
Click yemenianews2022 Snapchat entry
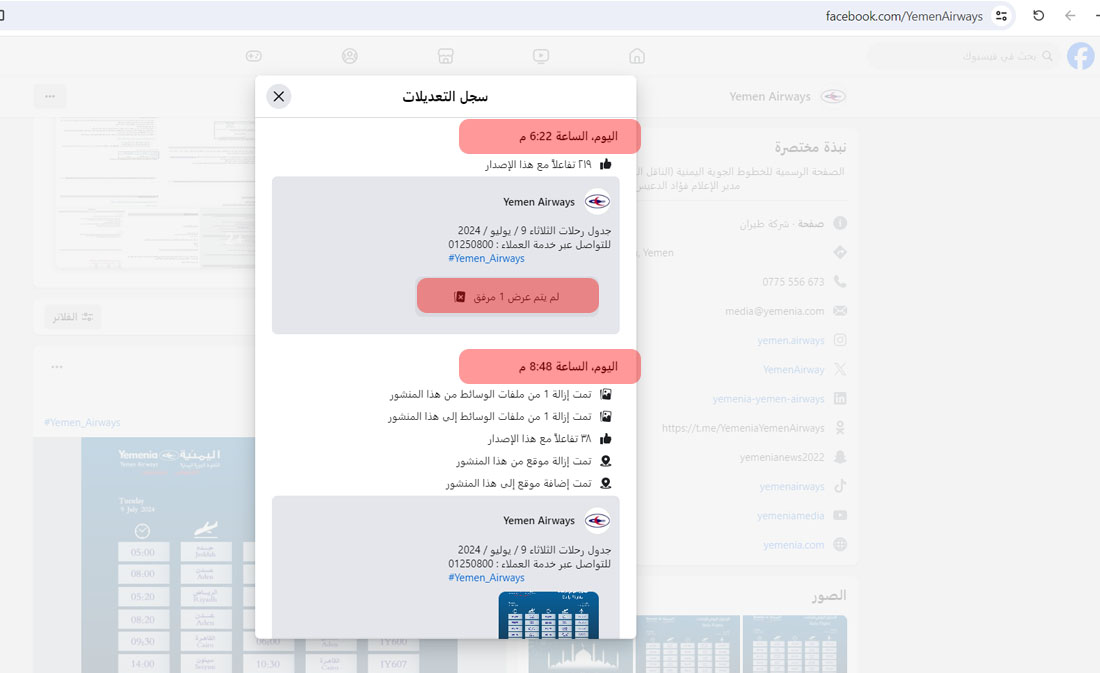point(782,458)
